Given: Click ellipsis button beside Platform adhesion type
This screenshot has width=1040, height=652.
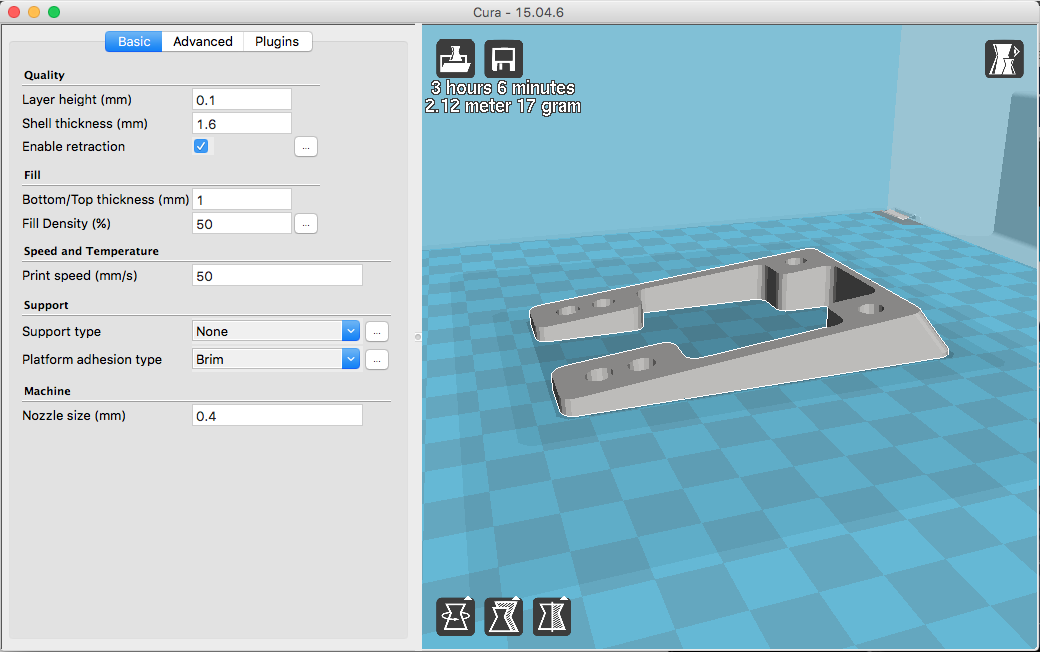Looking at the screenshot, I should [376, 359].
